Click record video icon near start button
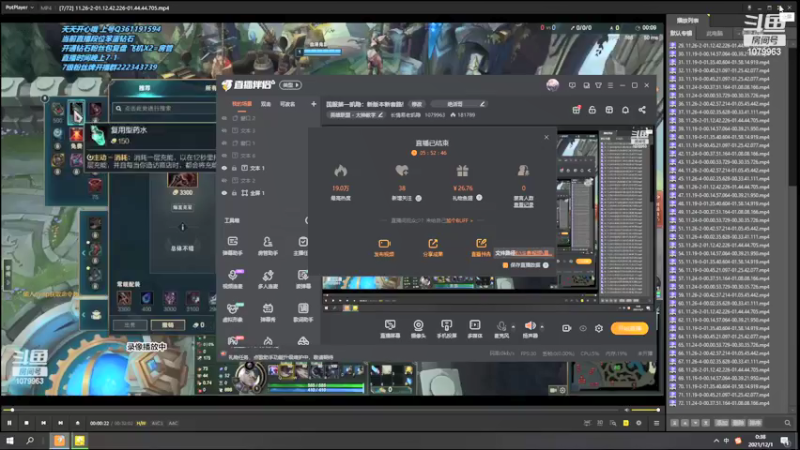The width and height of the screenshot is (800, 450). pos(566,329)
